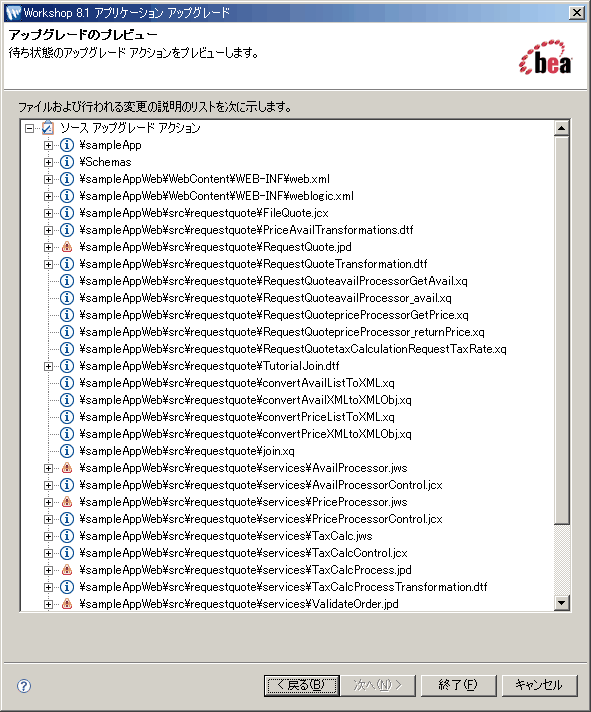Expand the PriceProcessorControl.jcx tree node
This screenshot has width=591, height=712.
tap(48, 519)
